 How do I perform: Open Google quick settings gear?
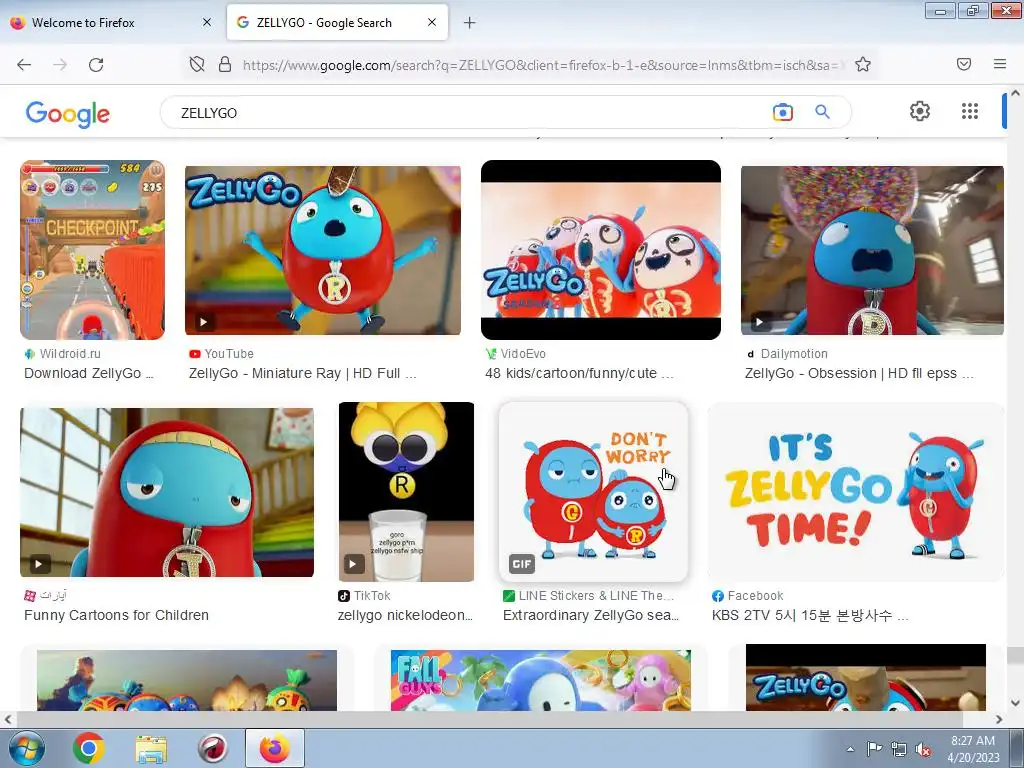pos(920,111)
